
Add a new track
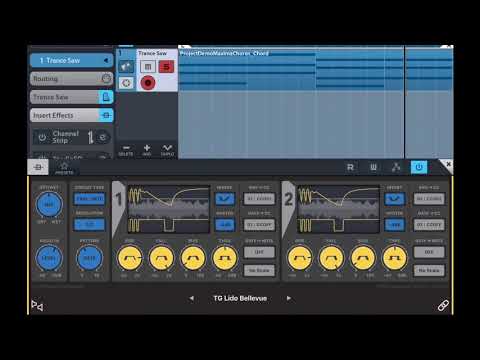[x=147, y=150]
